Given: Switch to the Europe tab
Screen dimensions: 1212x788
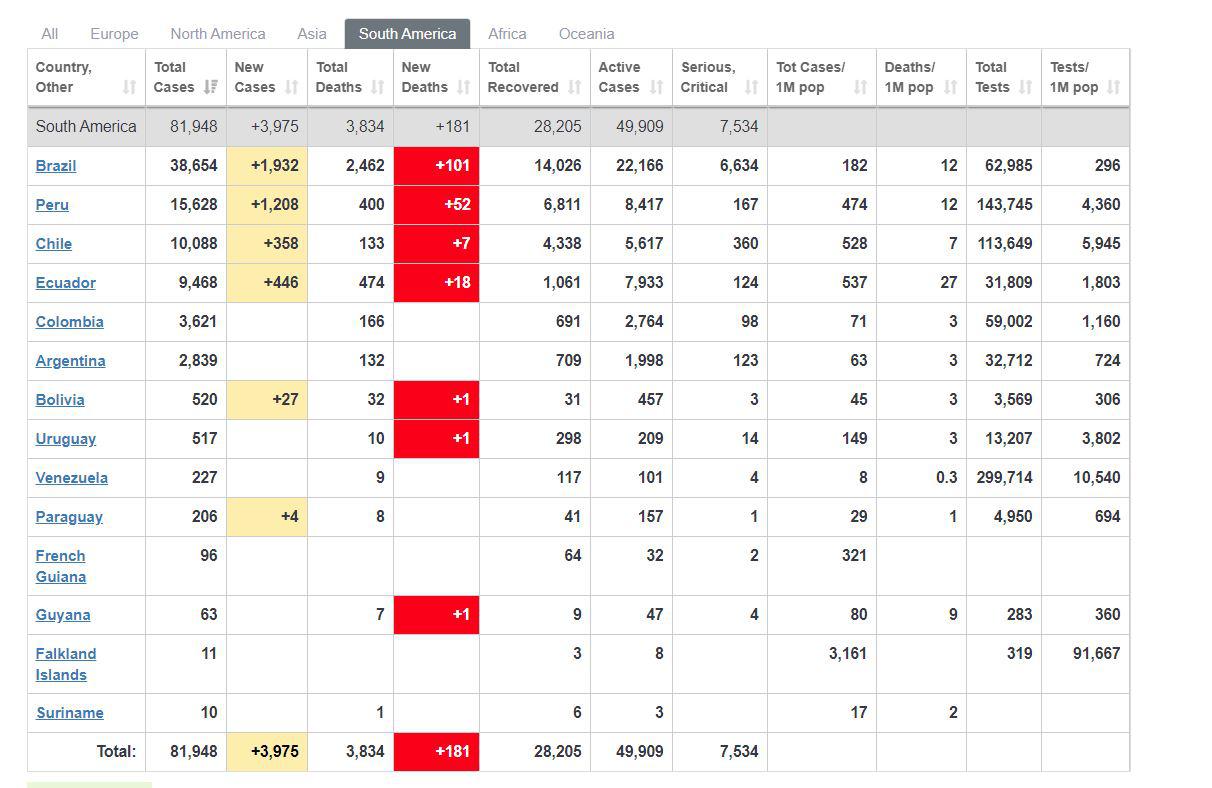Looking at the screenshot, I should pyautogui.click(x=114, y=34).
